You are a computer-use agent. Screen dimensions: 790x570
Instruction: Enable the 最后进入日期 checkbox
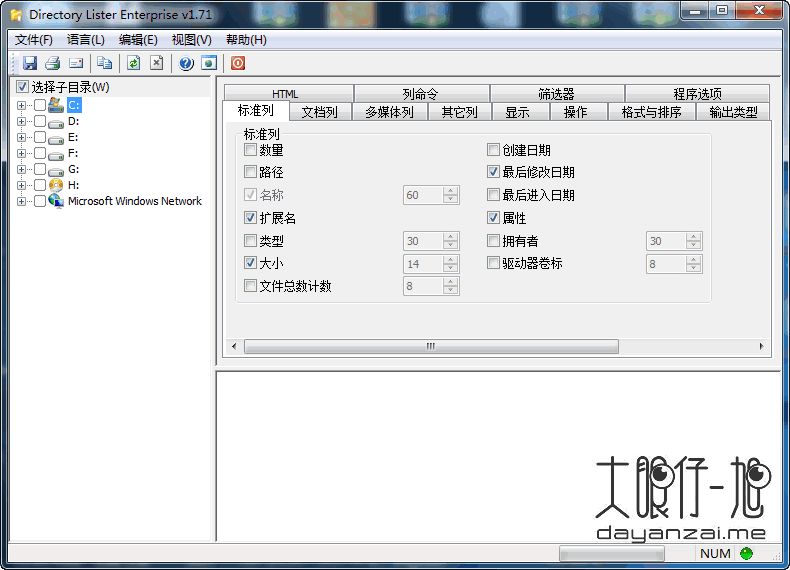[x=493, y=194]
